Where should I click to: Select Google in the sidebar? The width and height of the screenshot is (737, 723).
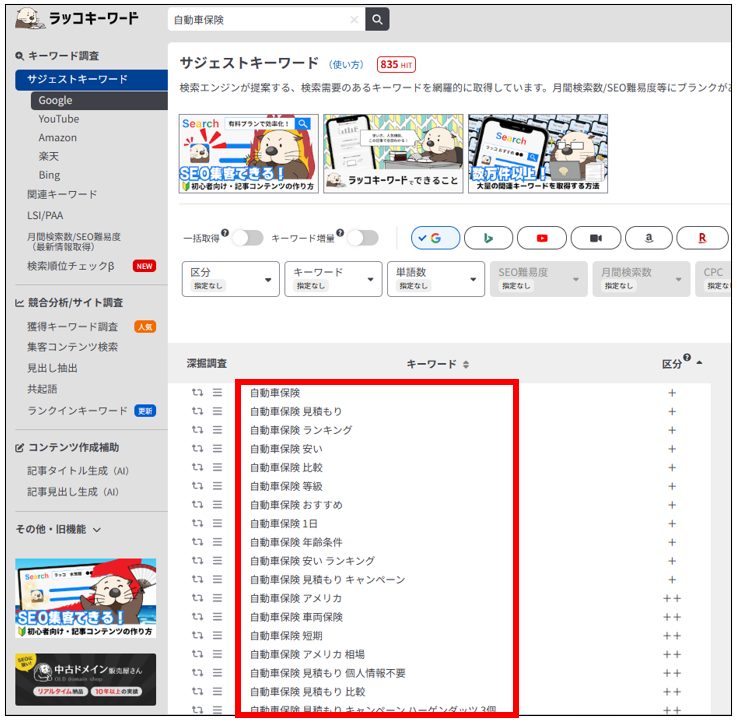tap(99, 101)
